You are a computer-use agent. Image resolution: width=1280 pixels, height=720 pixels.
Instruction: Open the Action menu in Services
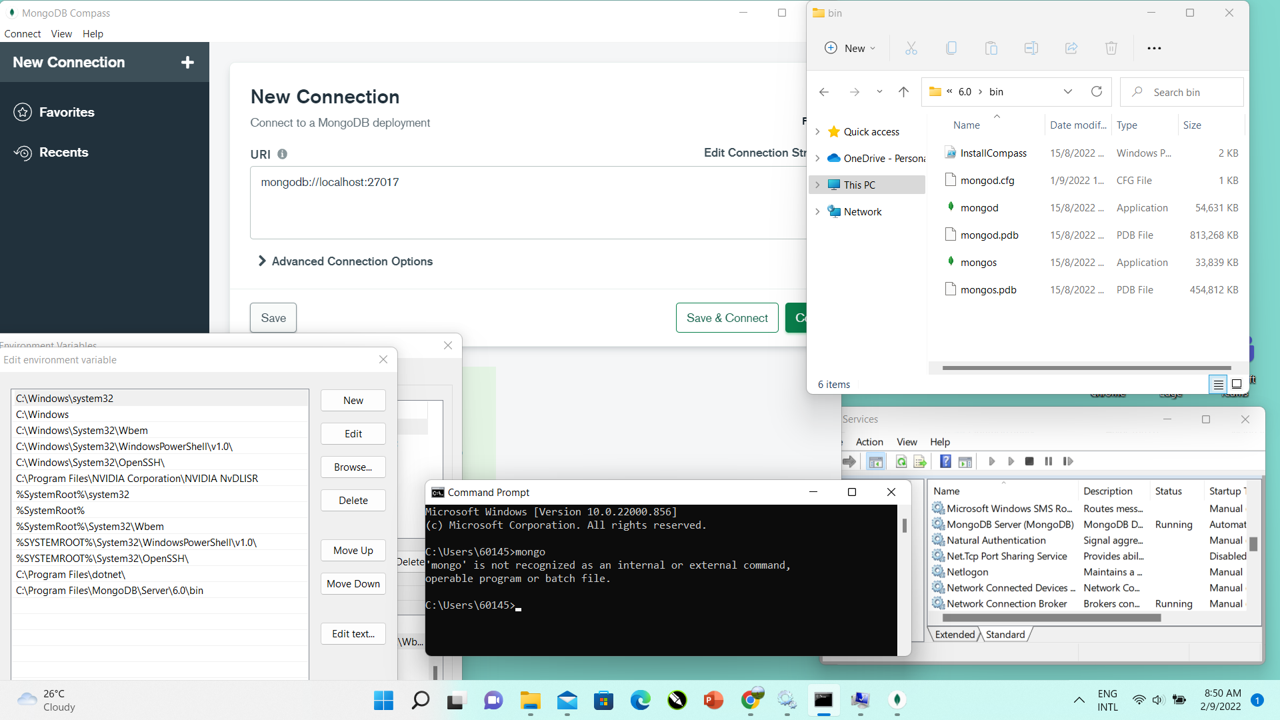coord(869,442)
